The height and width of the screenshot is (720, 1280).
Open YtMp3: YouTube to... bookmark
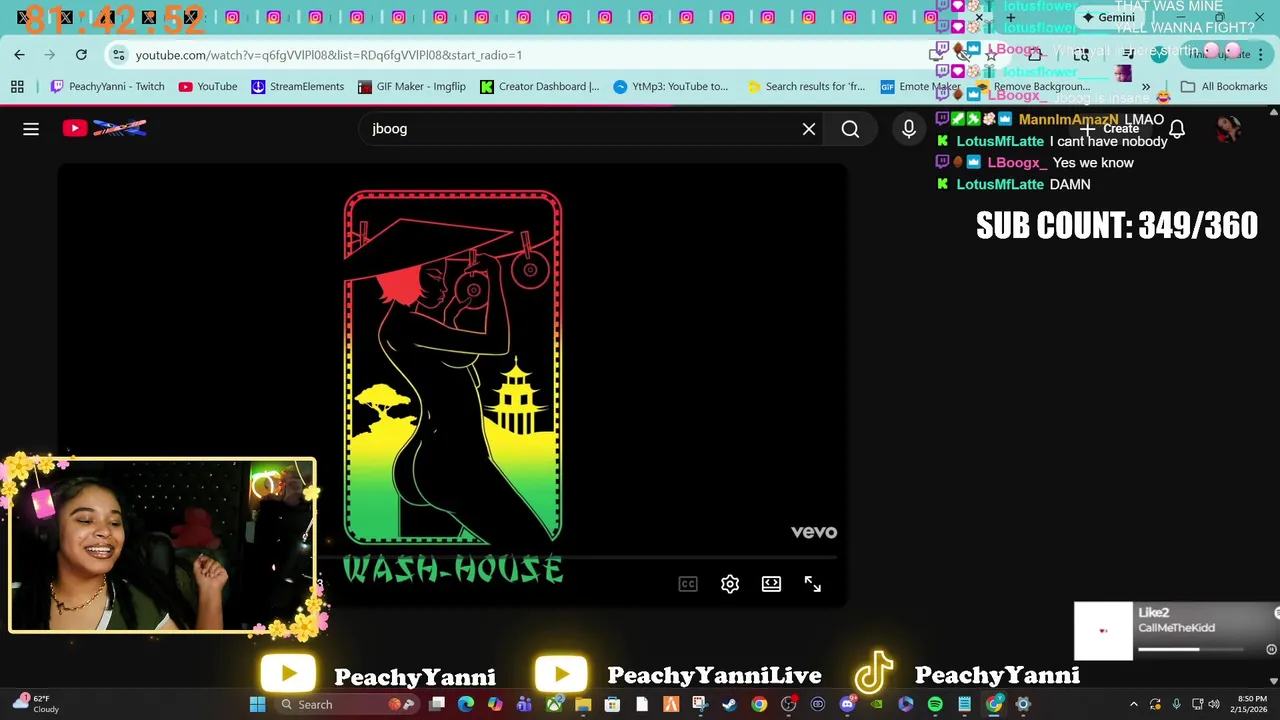click(x=671, y=87)
